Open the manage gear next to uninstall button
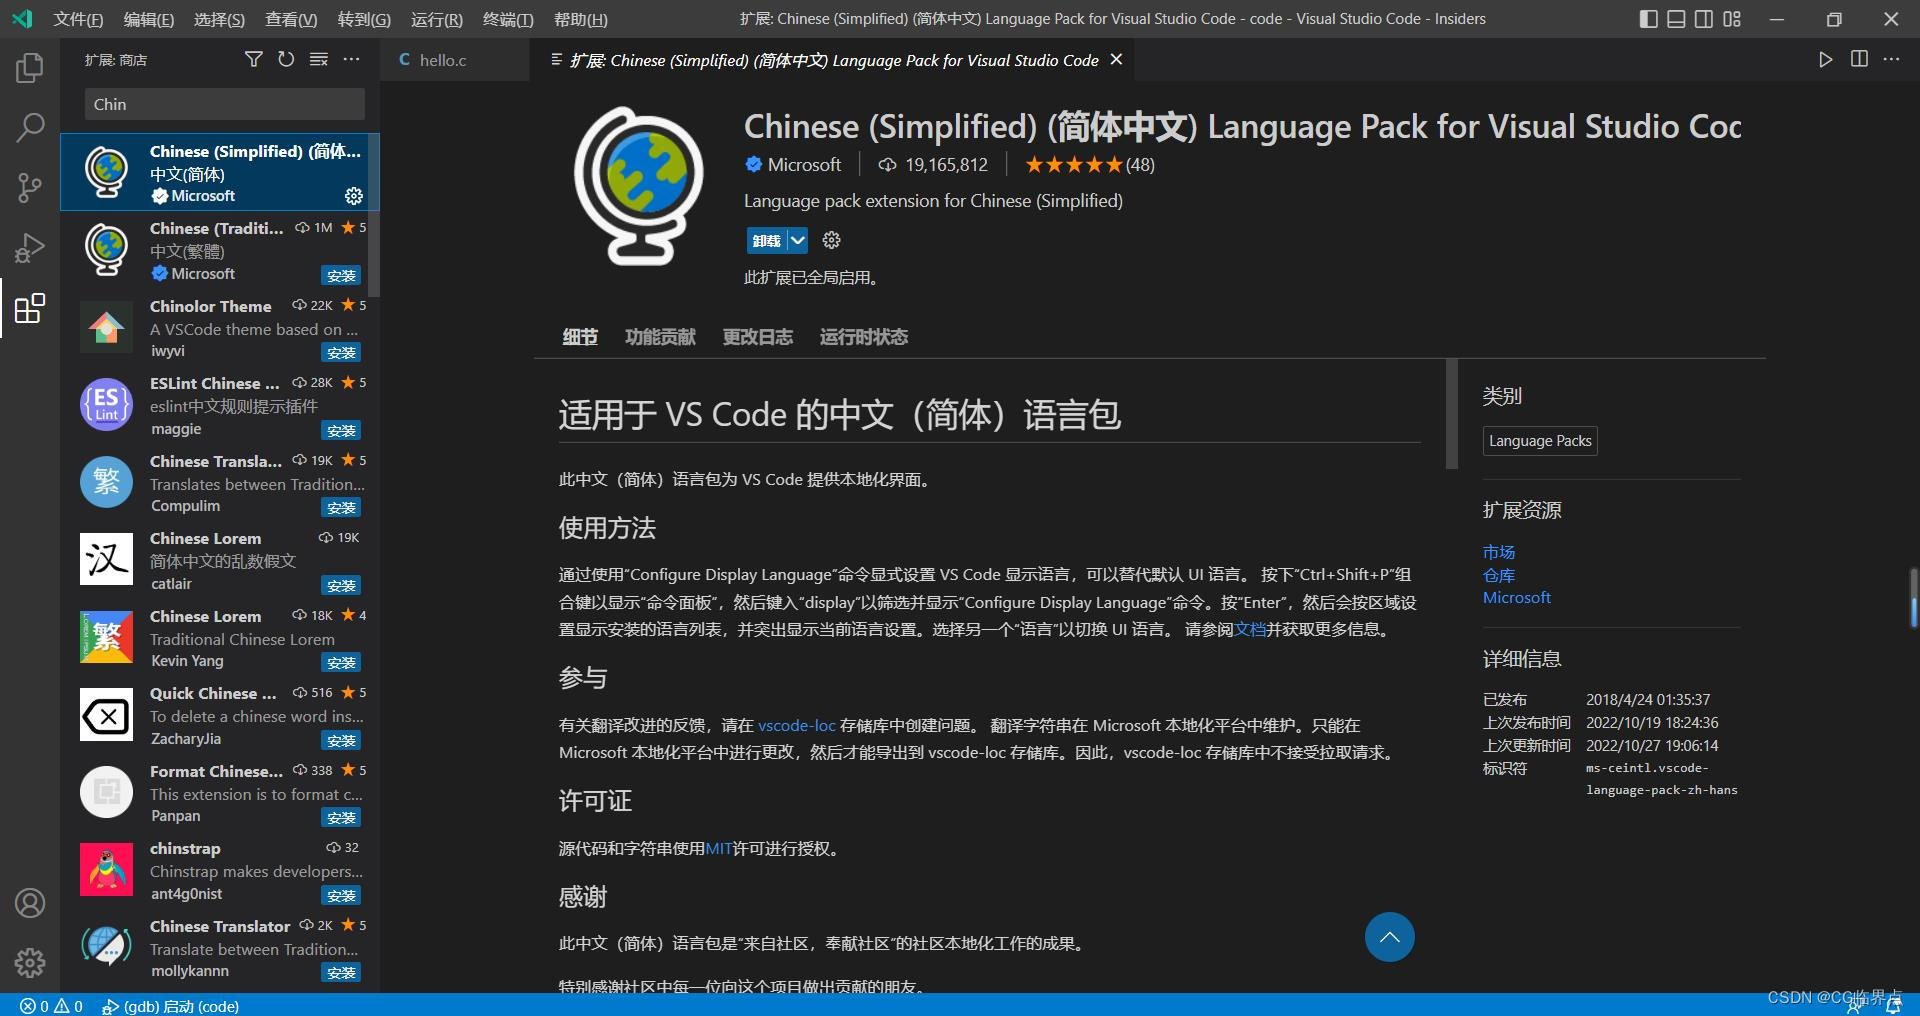Image resolution: width=1920 pixels, height=1016 pixels. [831, 240]
